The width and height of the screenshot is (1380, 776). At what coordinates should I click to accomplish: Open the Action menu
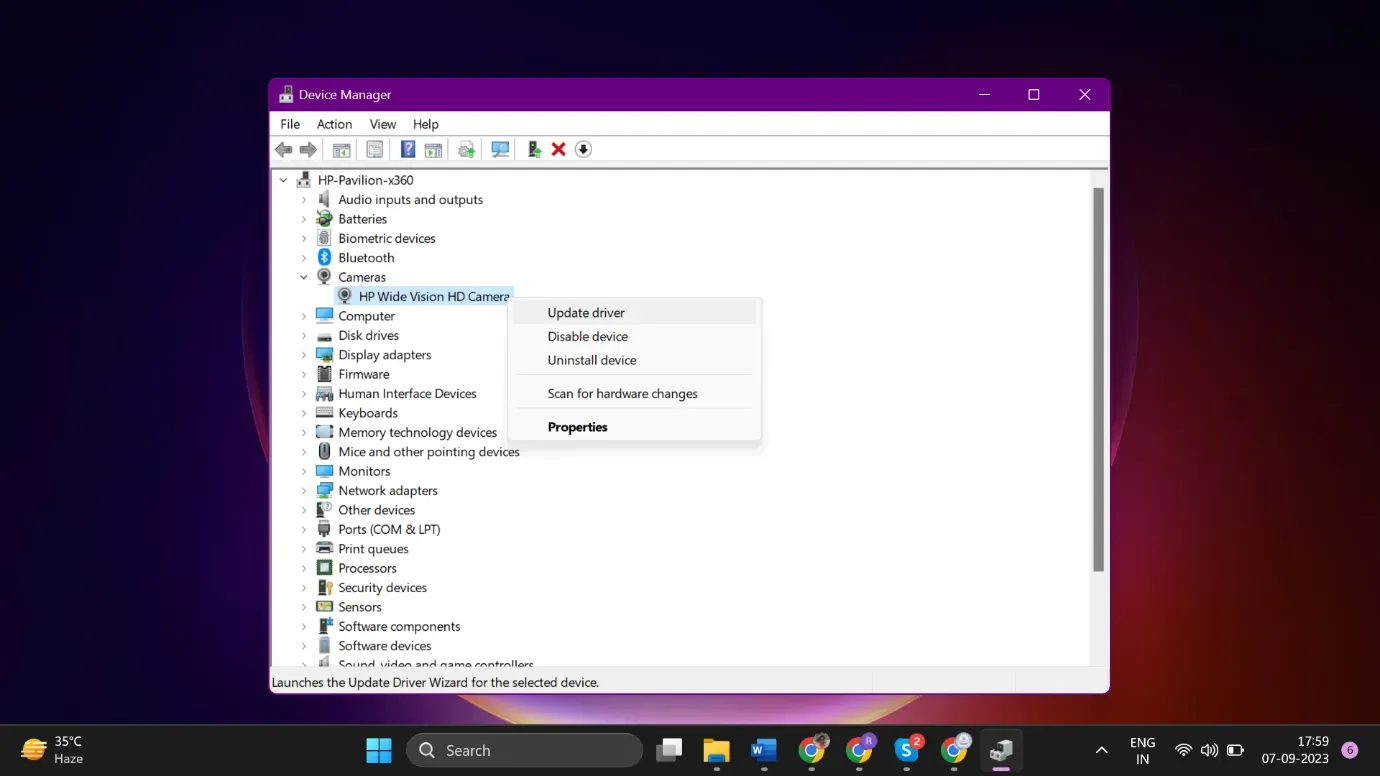click(334, 124)
